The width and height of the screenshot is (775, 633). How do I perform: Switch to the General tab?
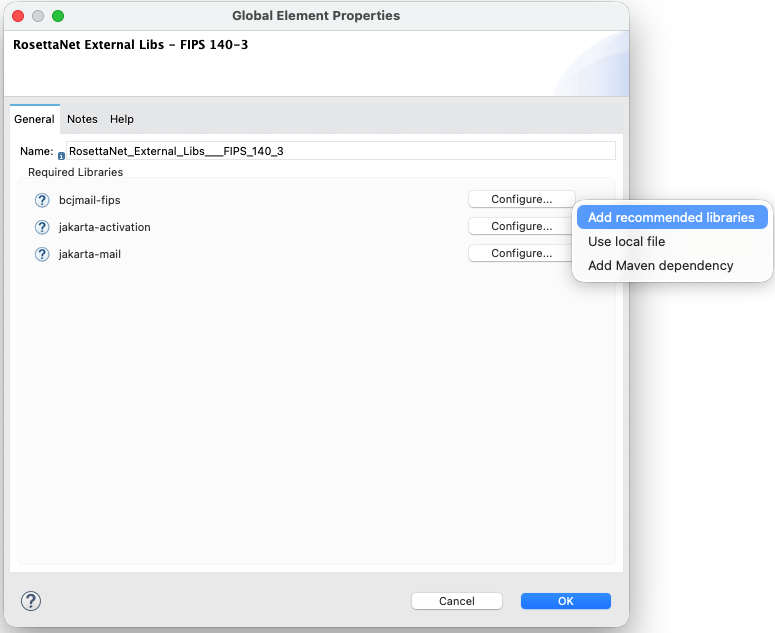[x=34, y=119]
